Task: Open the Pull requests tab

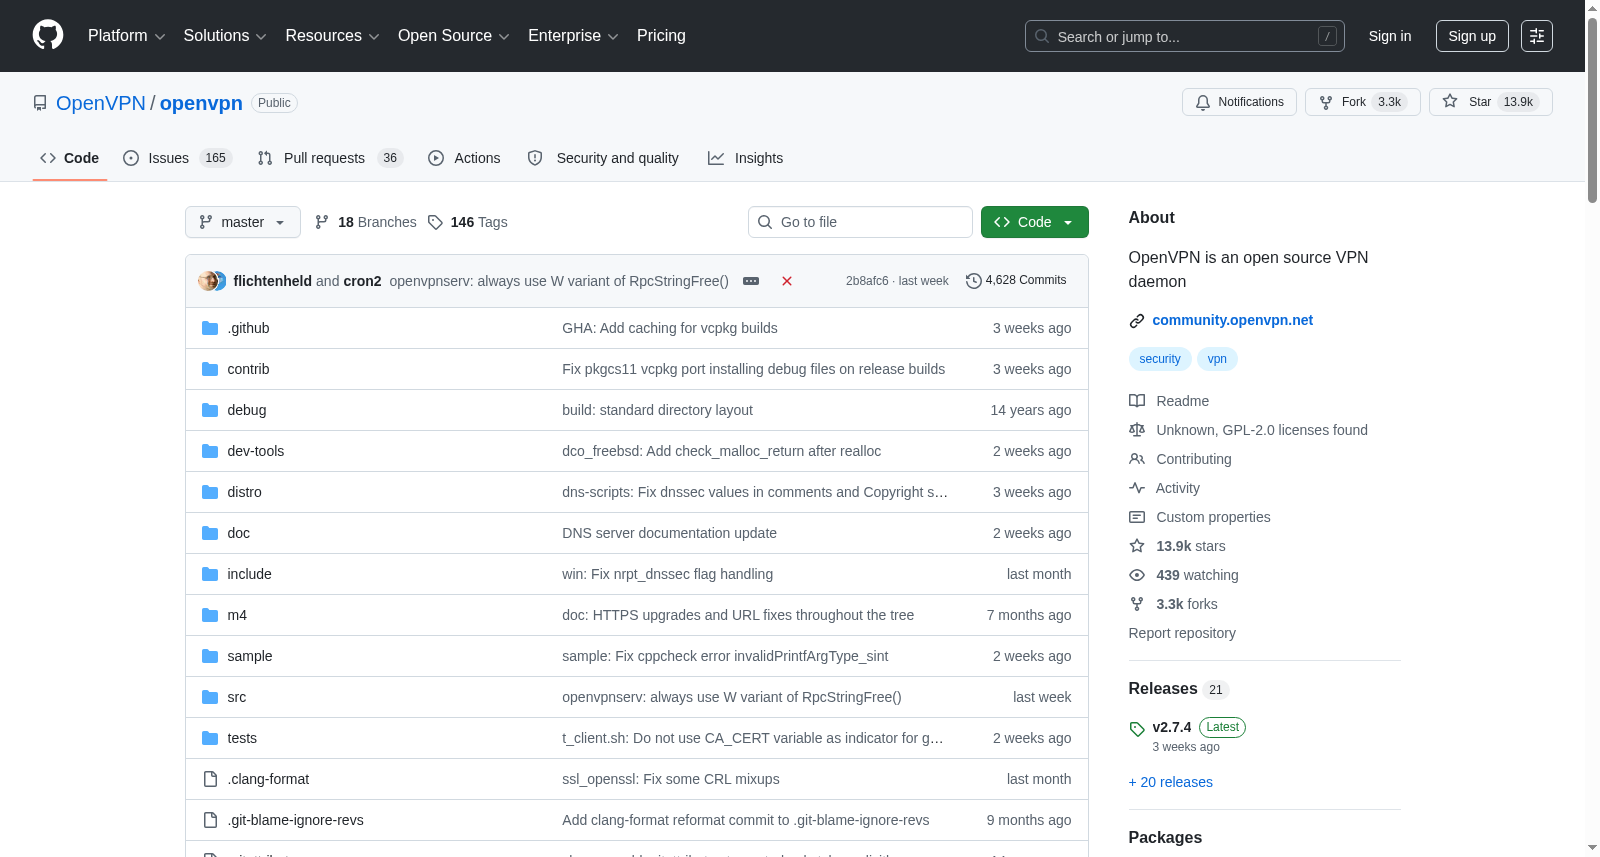Action: [x=329, y=158]
